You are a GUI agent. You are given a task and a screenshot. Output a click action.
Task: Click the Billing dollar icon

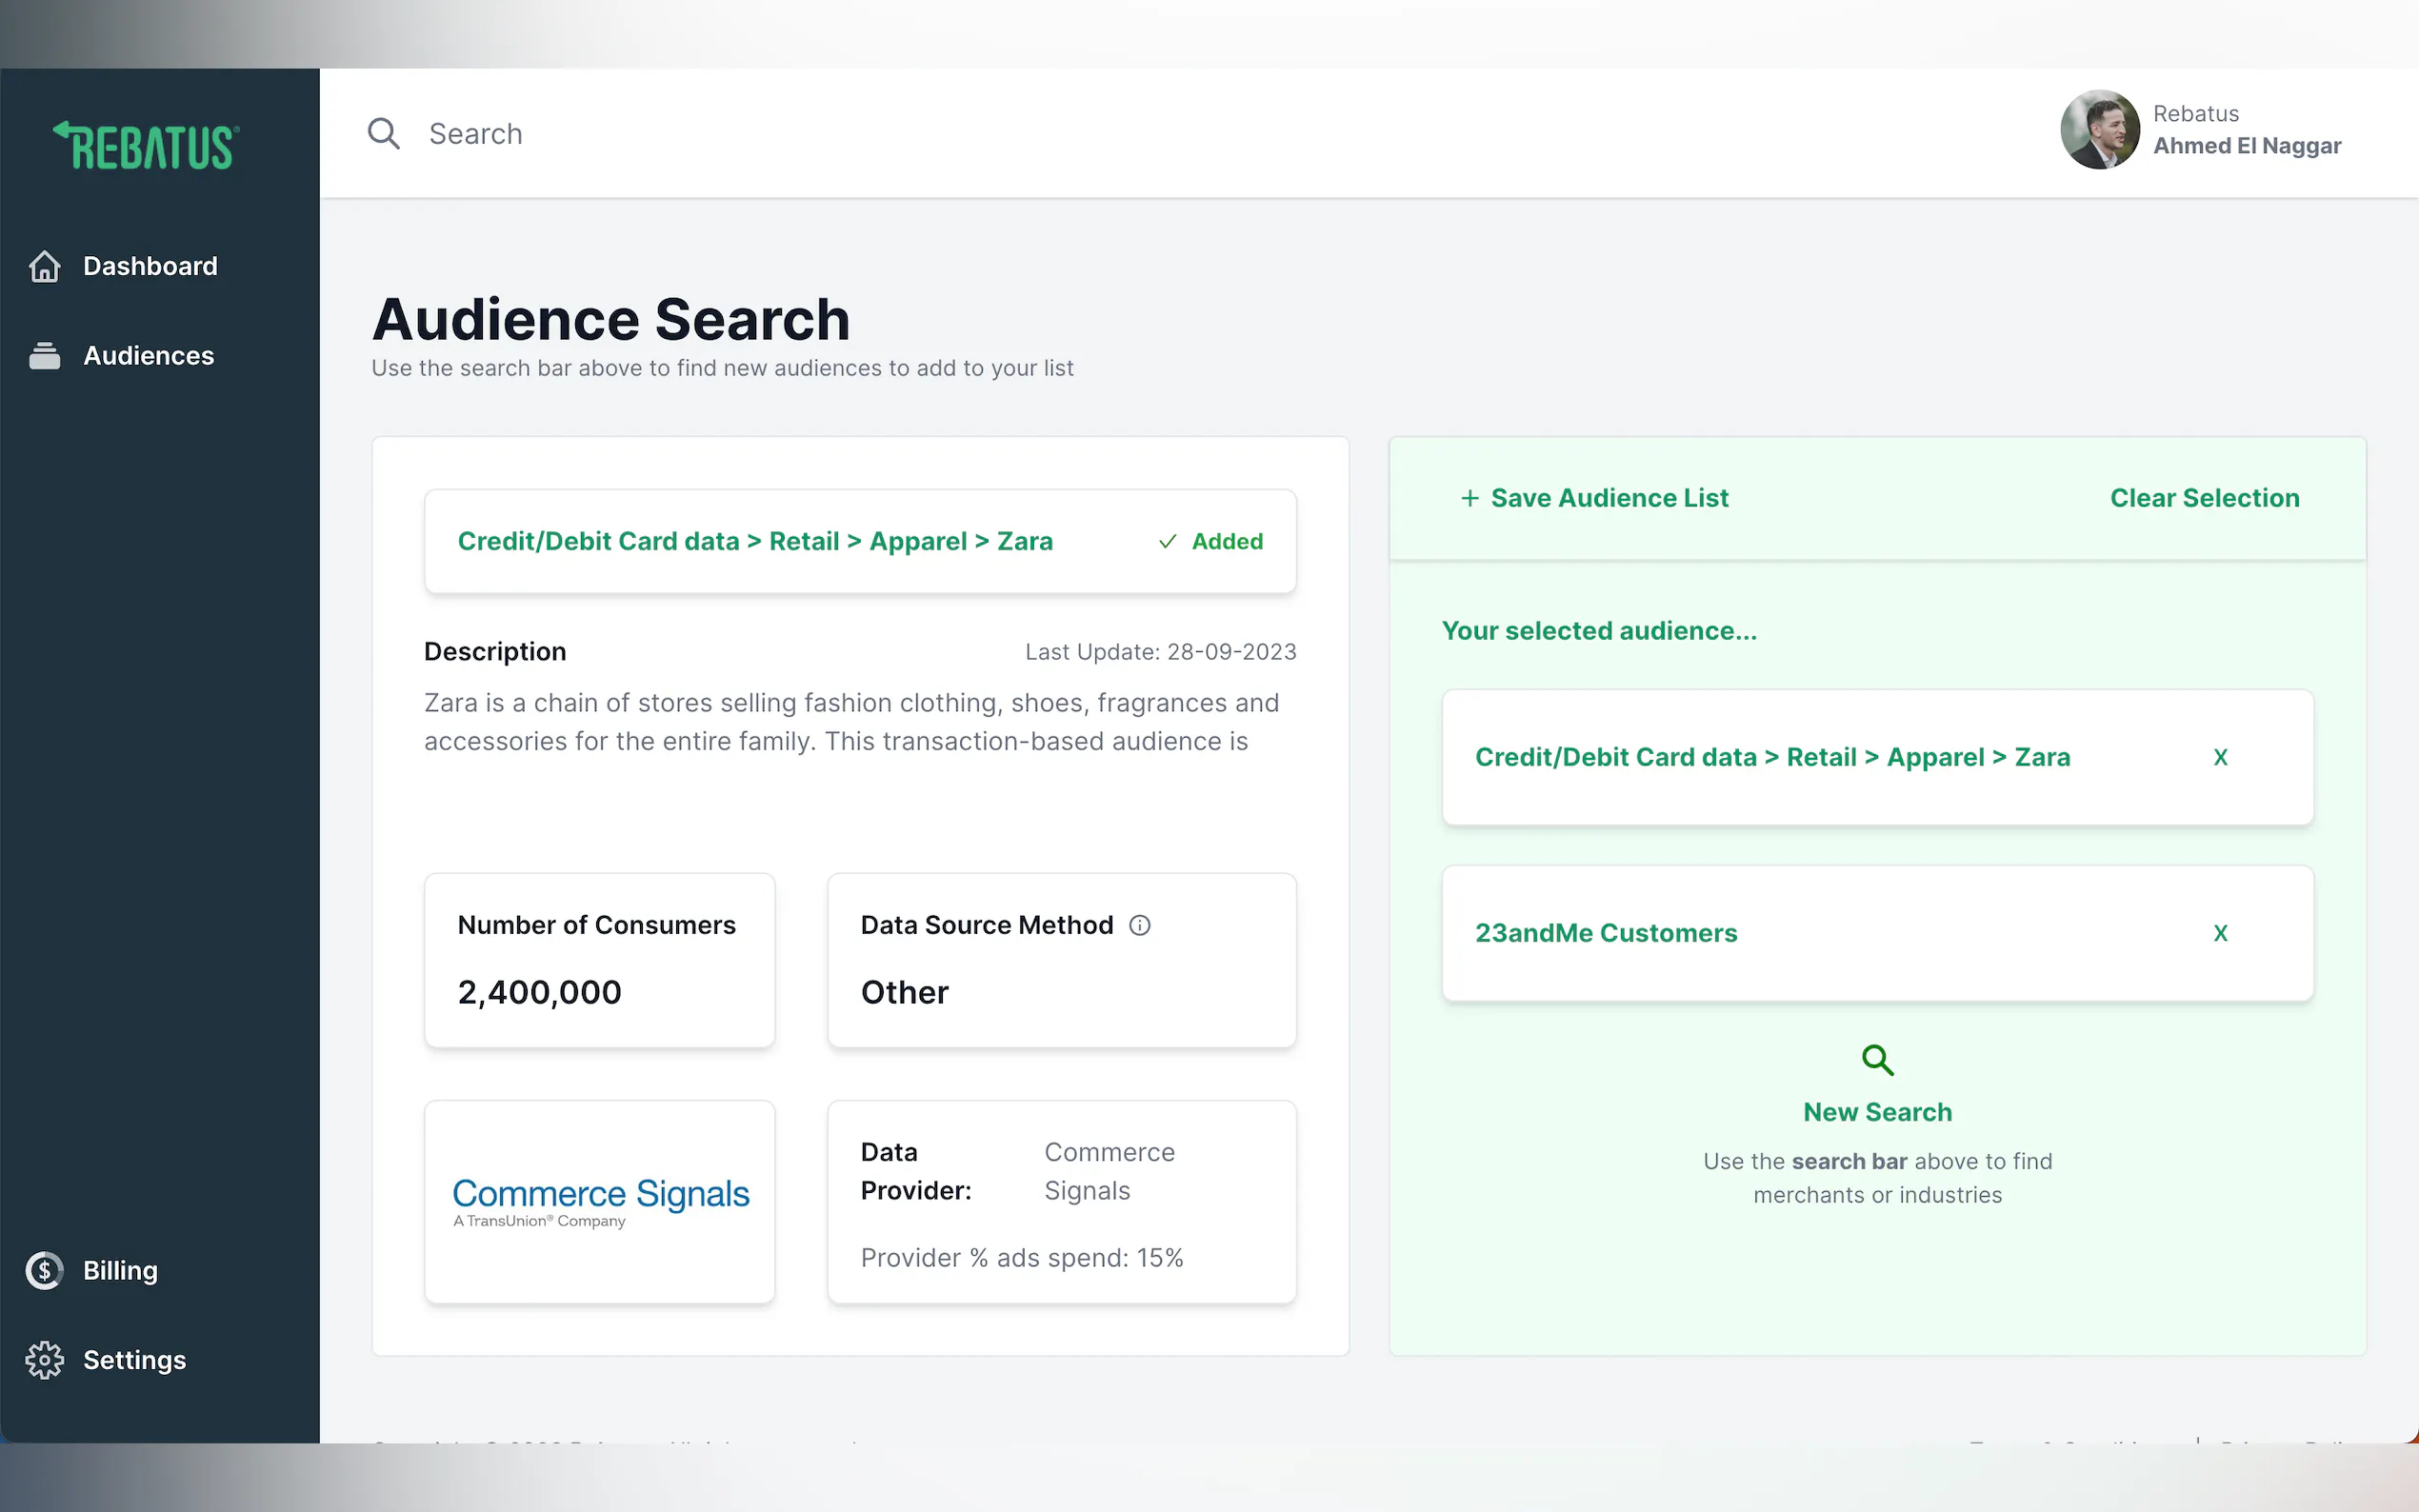click(45, 1270)
